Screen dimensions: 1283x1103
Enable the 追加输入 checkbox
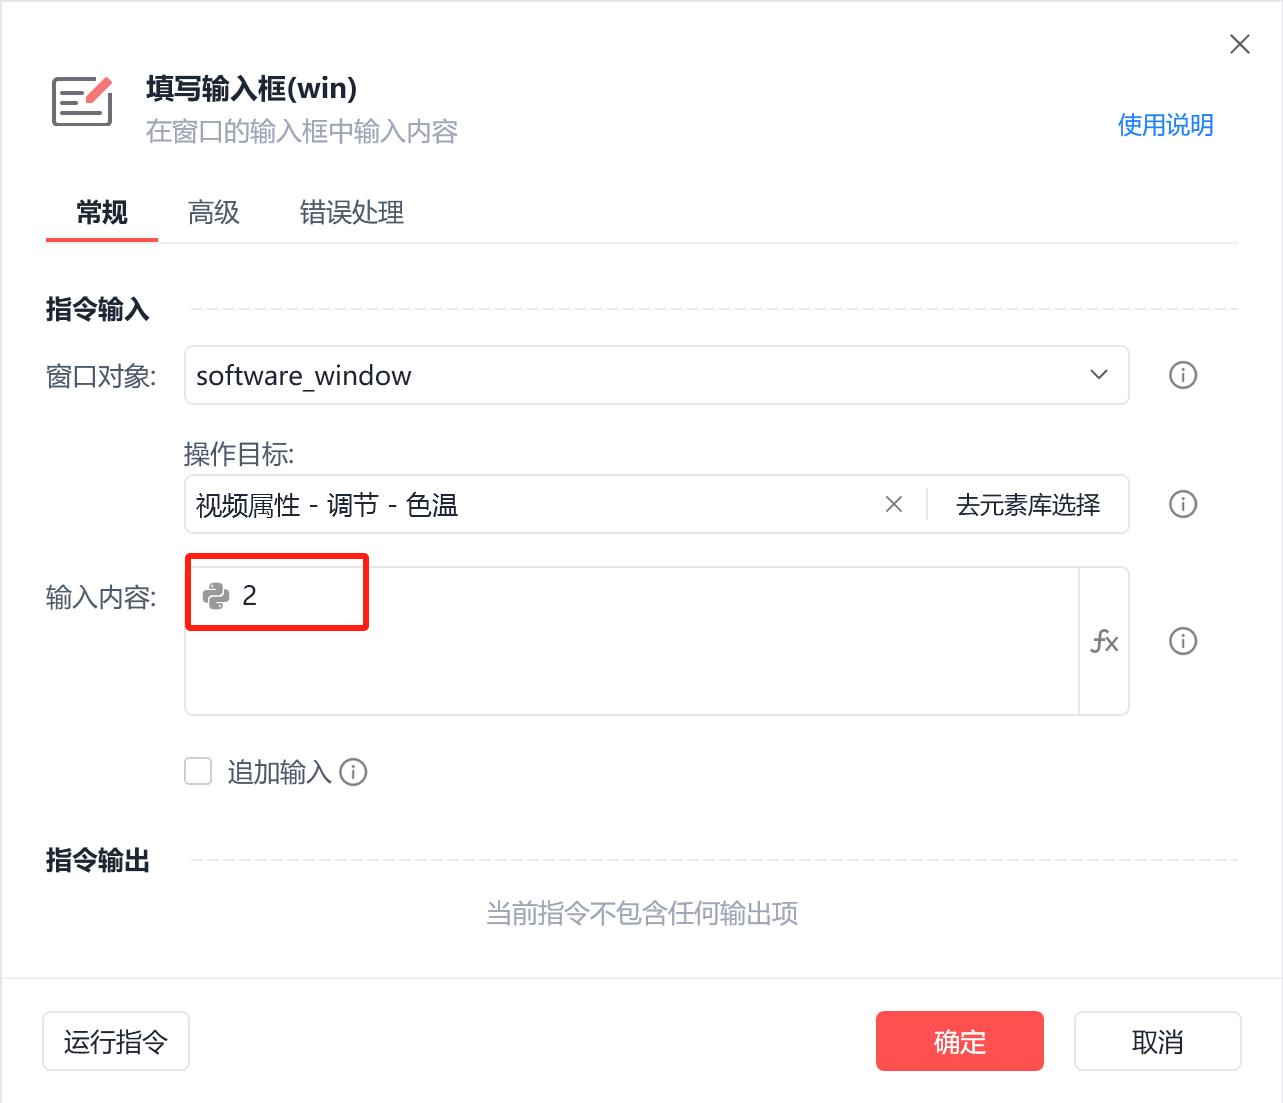coord(199,772)
